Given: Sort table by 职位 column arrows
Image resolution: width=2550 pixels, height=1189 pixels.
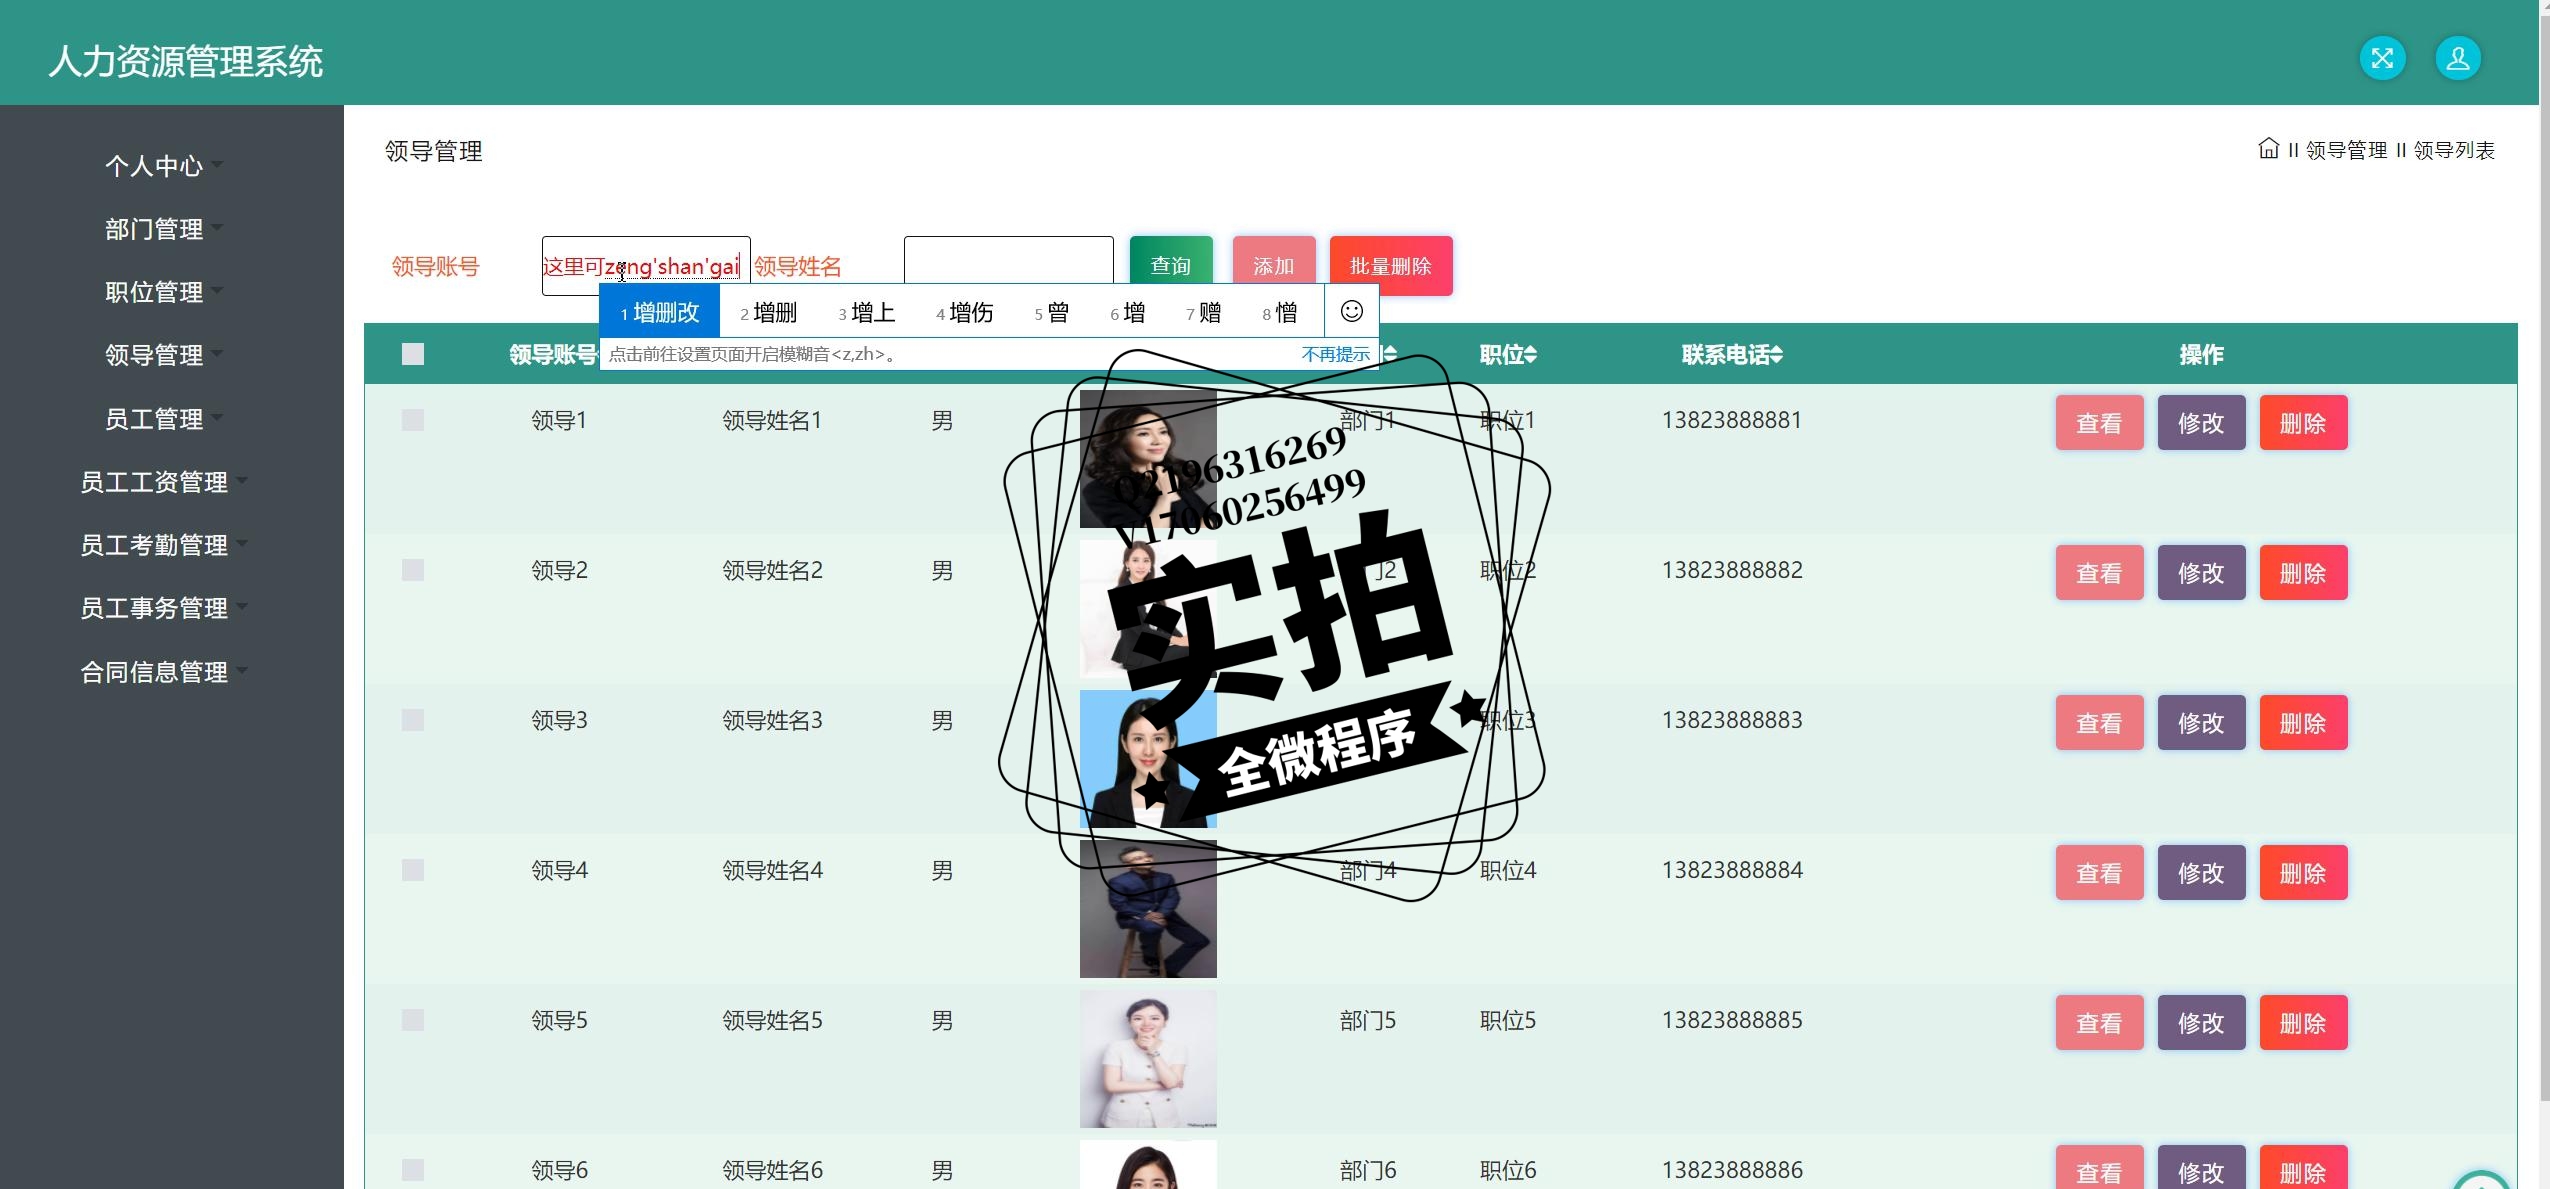Looking at the screenshot, I should 1531,354.
